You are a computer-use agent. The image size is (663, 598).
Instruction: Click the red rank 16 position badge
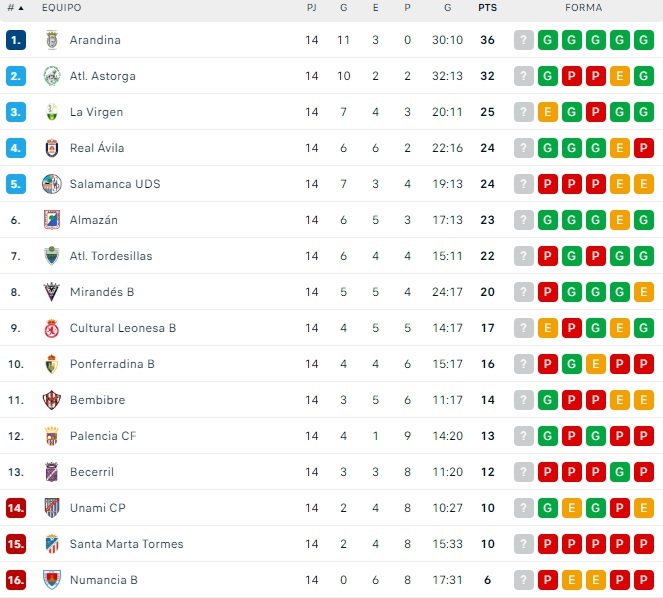click(x=16, y=580)
